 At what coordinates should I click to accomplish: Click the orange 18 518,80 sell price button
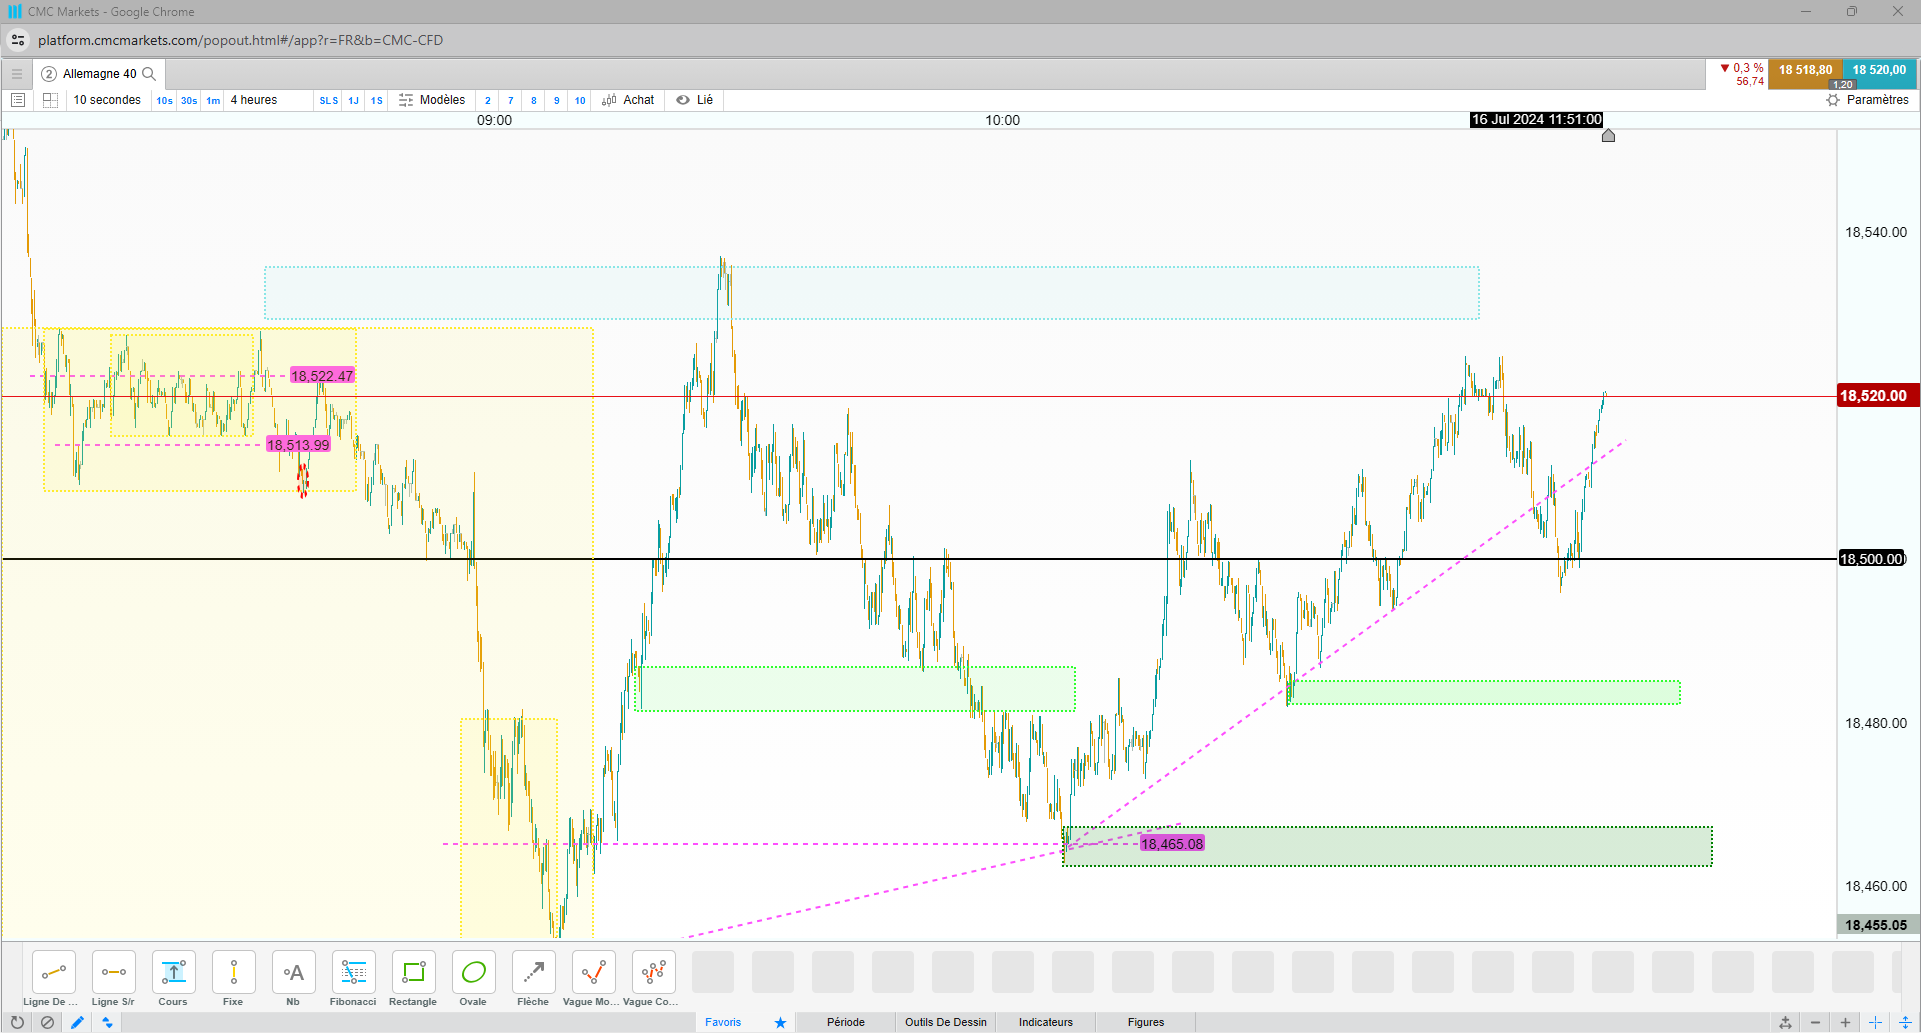tap(1805, 71)
